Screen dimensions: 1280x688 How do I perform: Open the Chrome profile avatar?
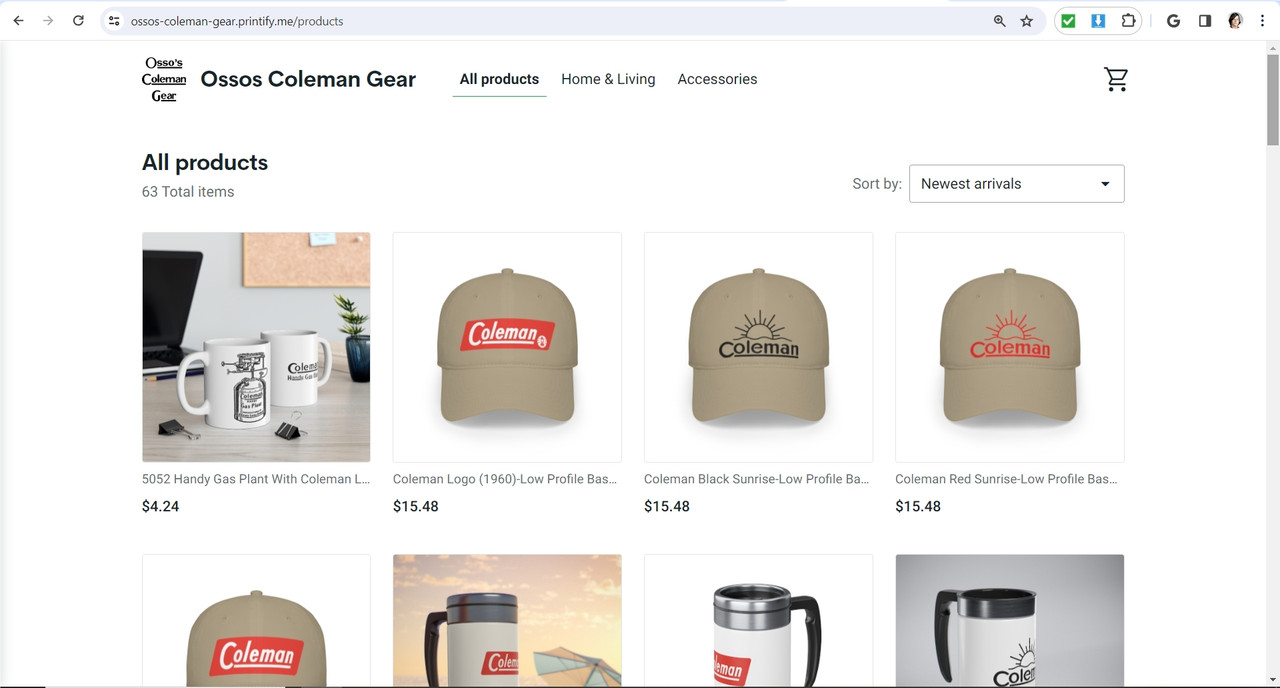(1235, 21)
